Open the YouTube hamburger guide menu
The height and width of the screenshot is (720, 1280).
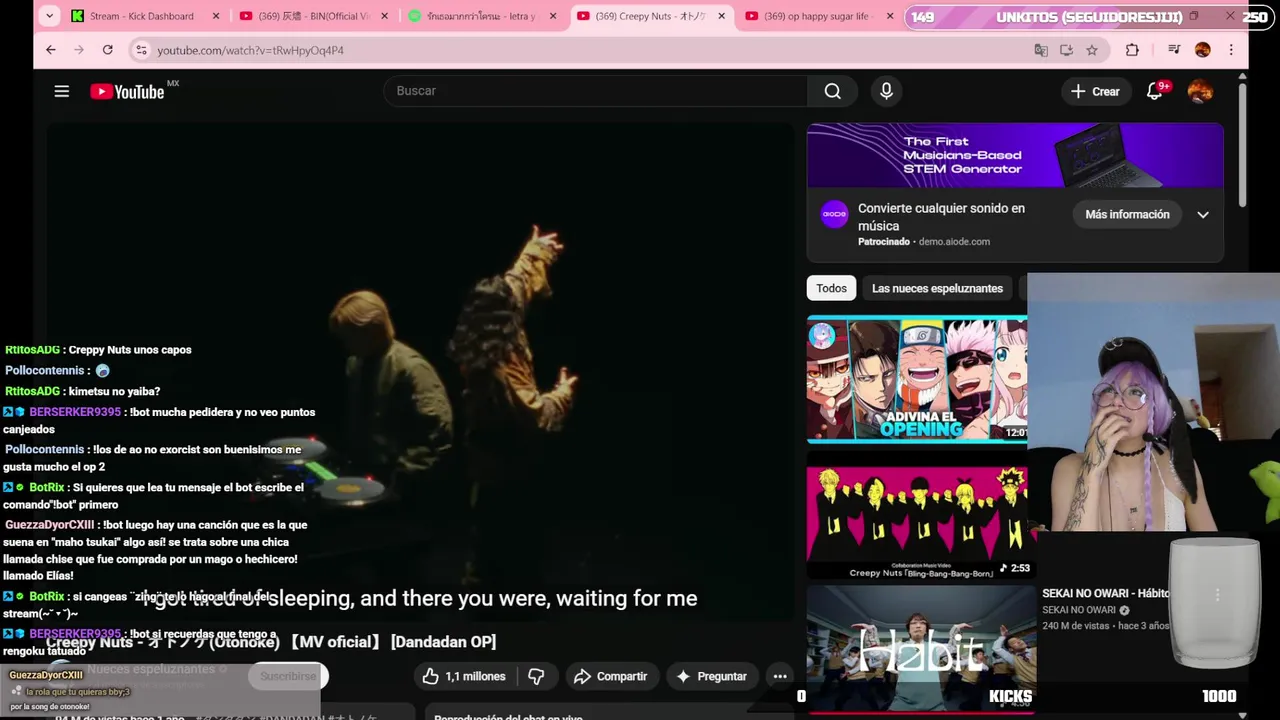point(62,91)
